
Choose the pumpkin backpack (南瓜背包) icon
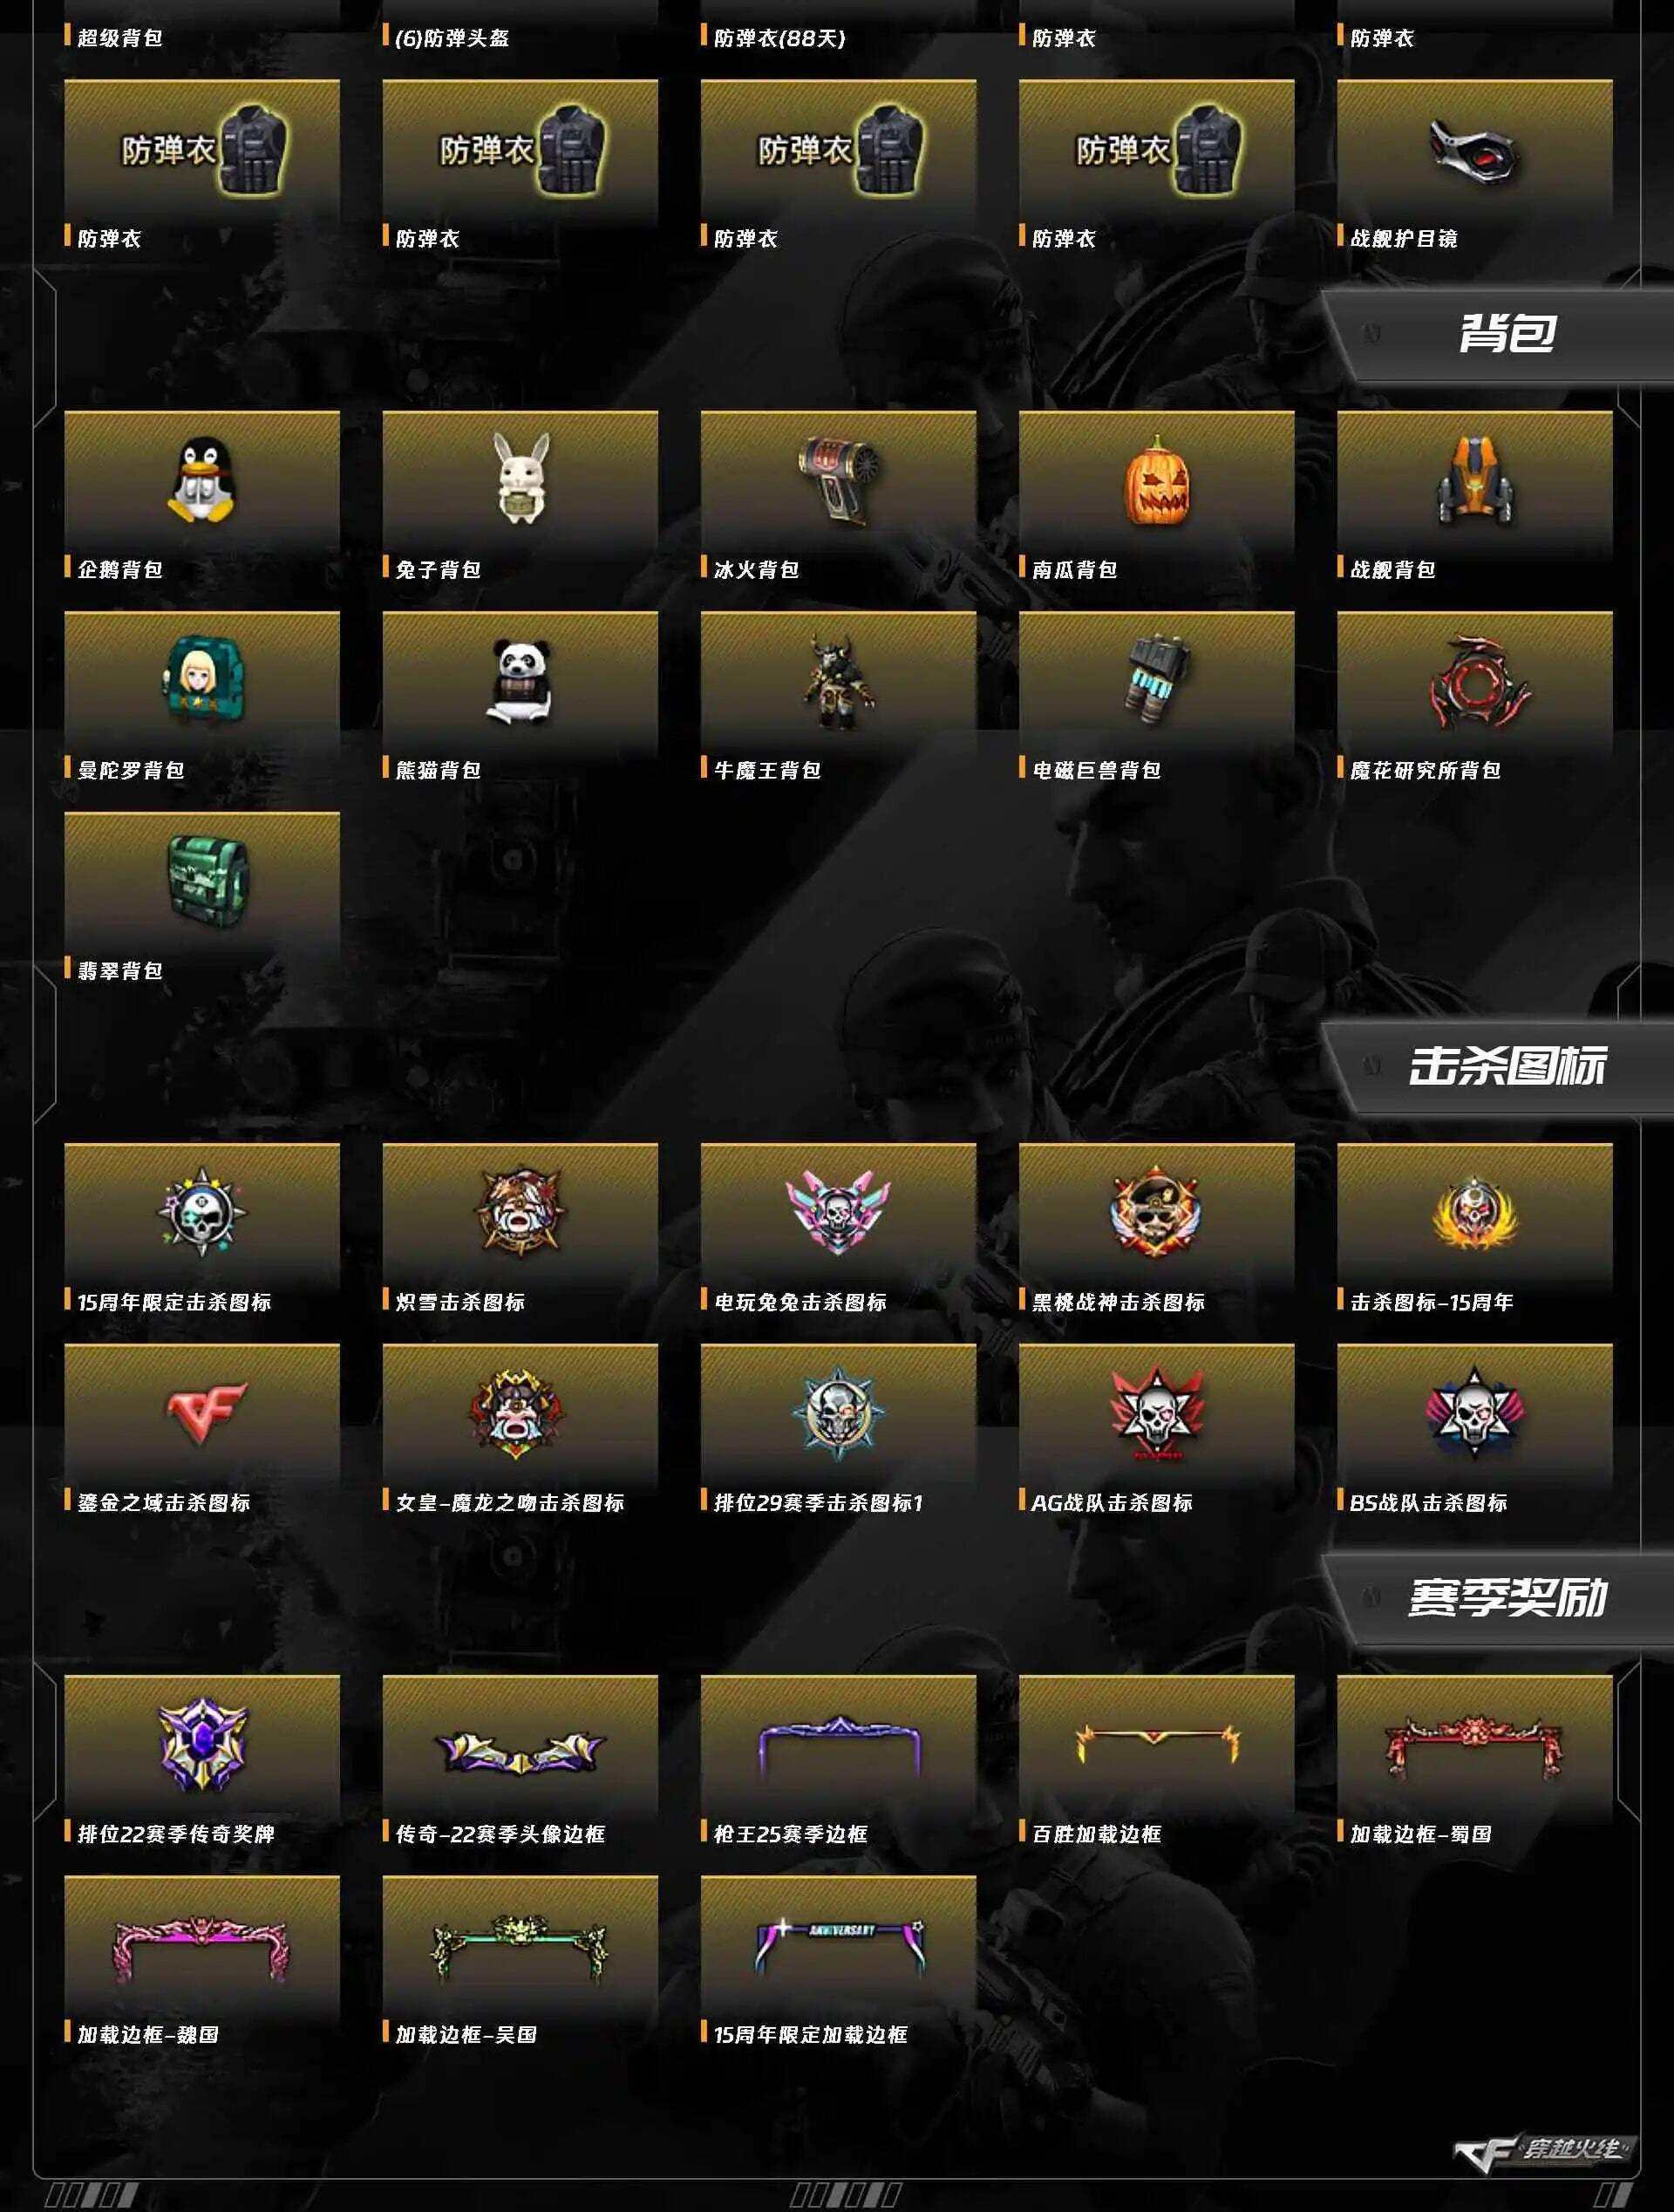point(1157,481)
